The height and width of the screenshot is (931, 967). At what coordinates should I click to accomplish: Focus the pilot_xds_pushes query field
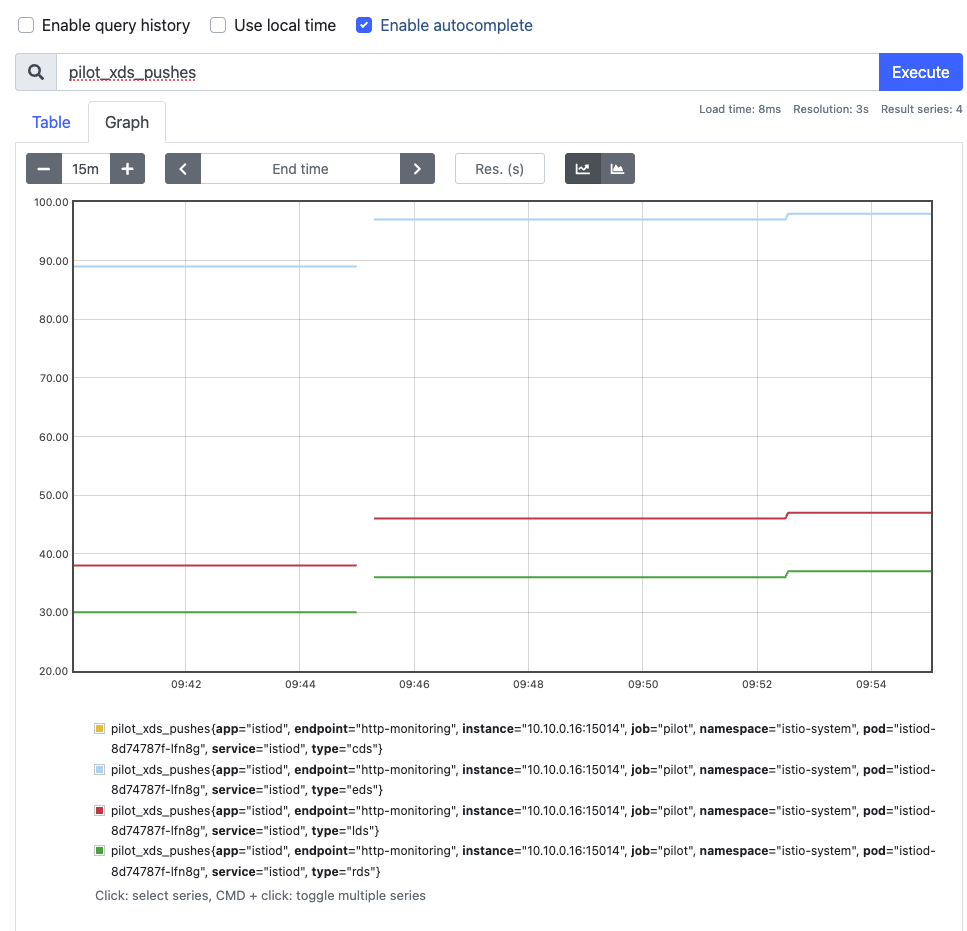pos(467,72)
